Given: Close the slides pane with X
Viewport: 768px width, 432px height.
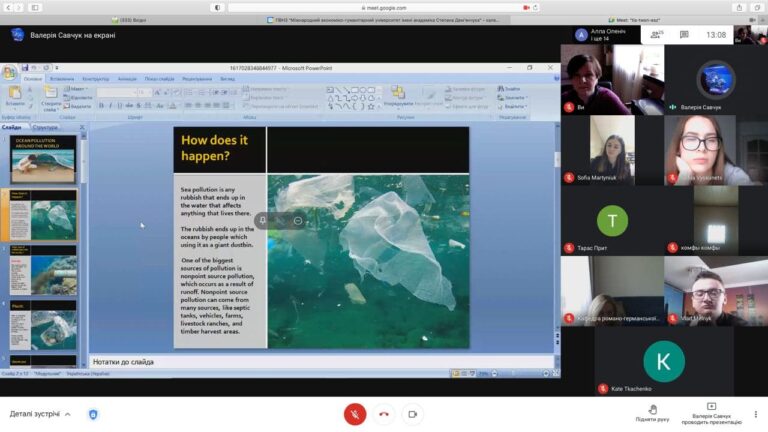Looking at the screenshot, I should [82, 127].
